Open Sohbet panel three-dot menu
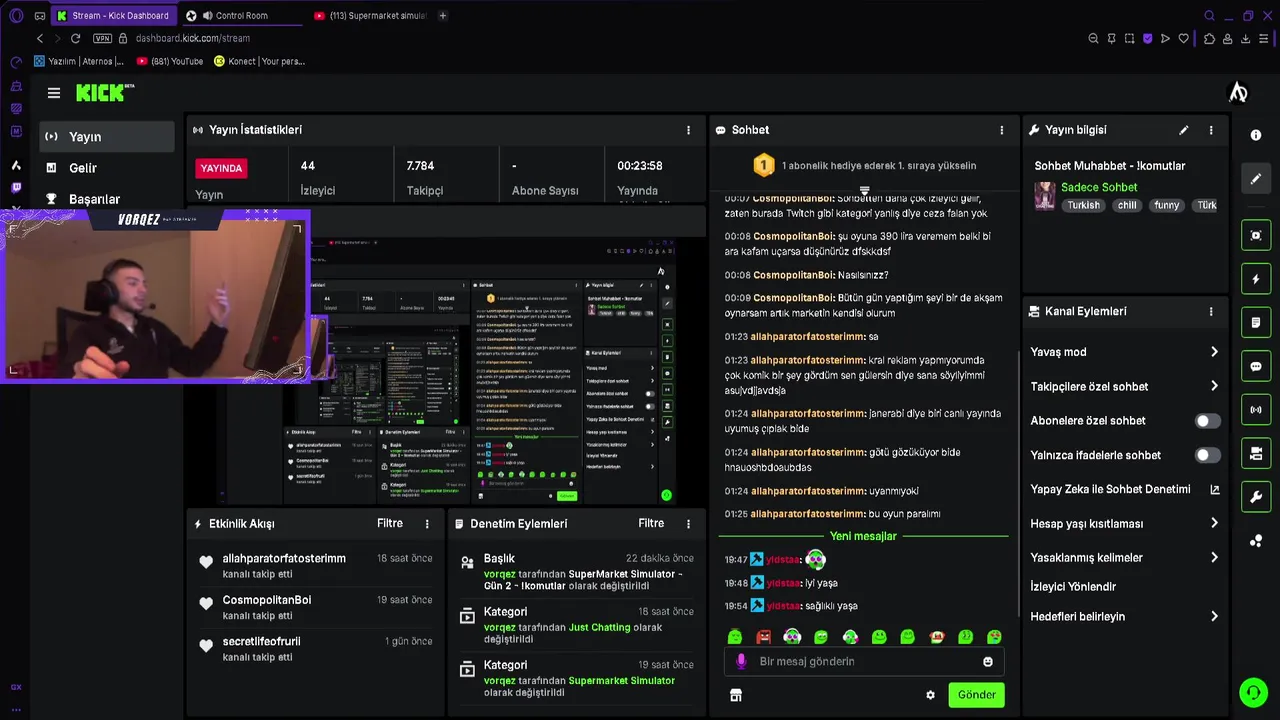 [1001, 130]
